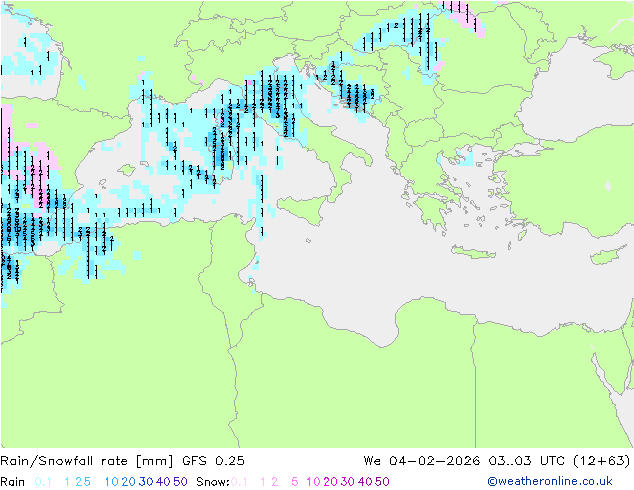This screenshot has height=490, width=634.
Task: Select the Rain 20 legend value
Action: tap(129, 482)
